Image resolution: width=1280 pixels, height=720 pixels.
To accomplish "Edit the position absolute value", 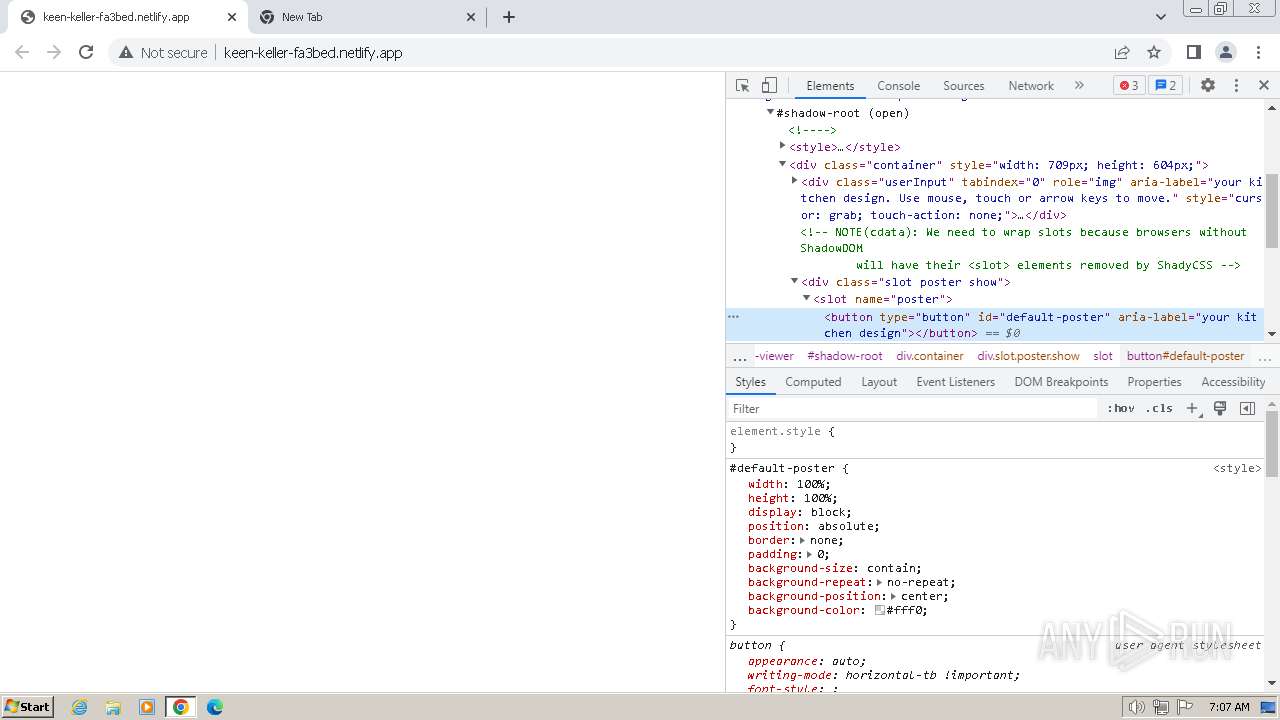I will click(x=845, y=526).
